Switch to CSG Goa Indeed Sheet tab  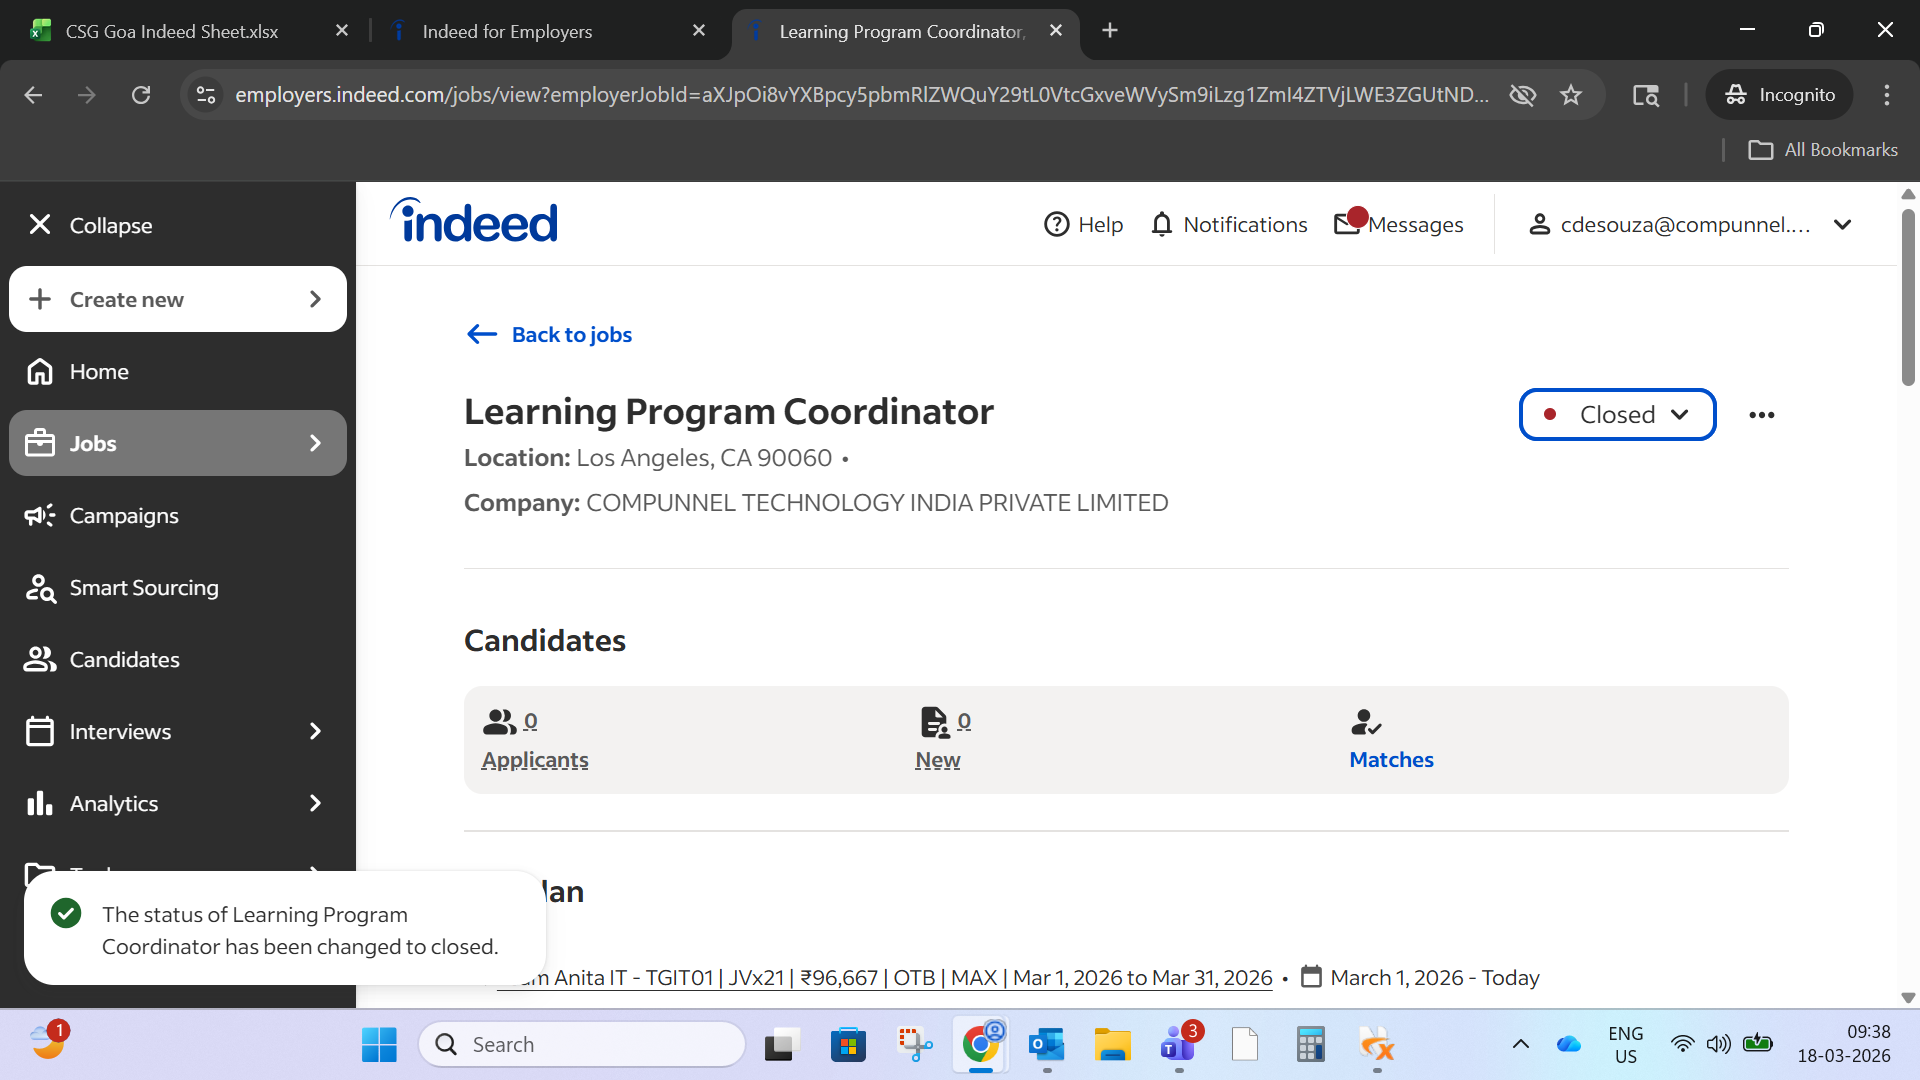tap(172, 31)
